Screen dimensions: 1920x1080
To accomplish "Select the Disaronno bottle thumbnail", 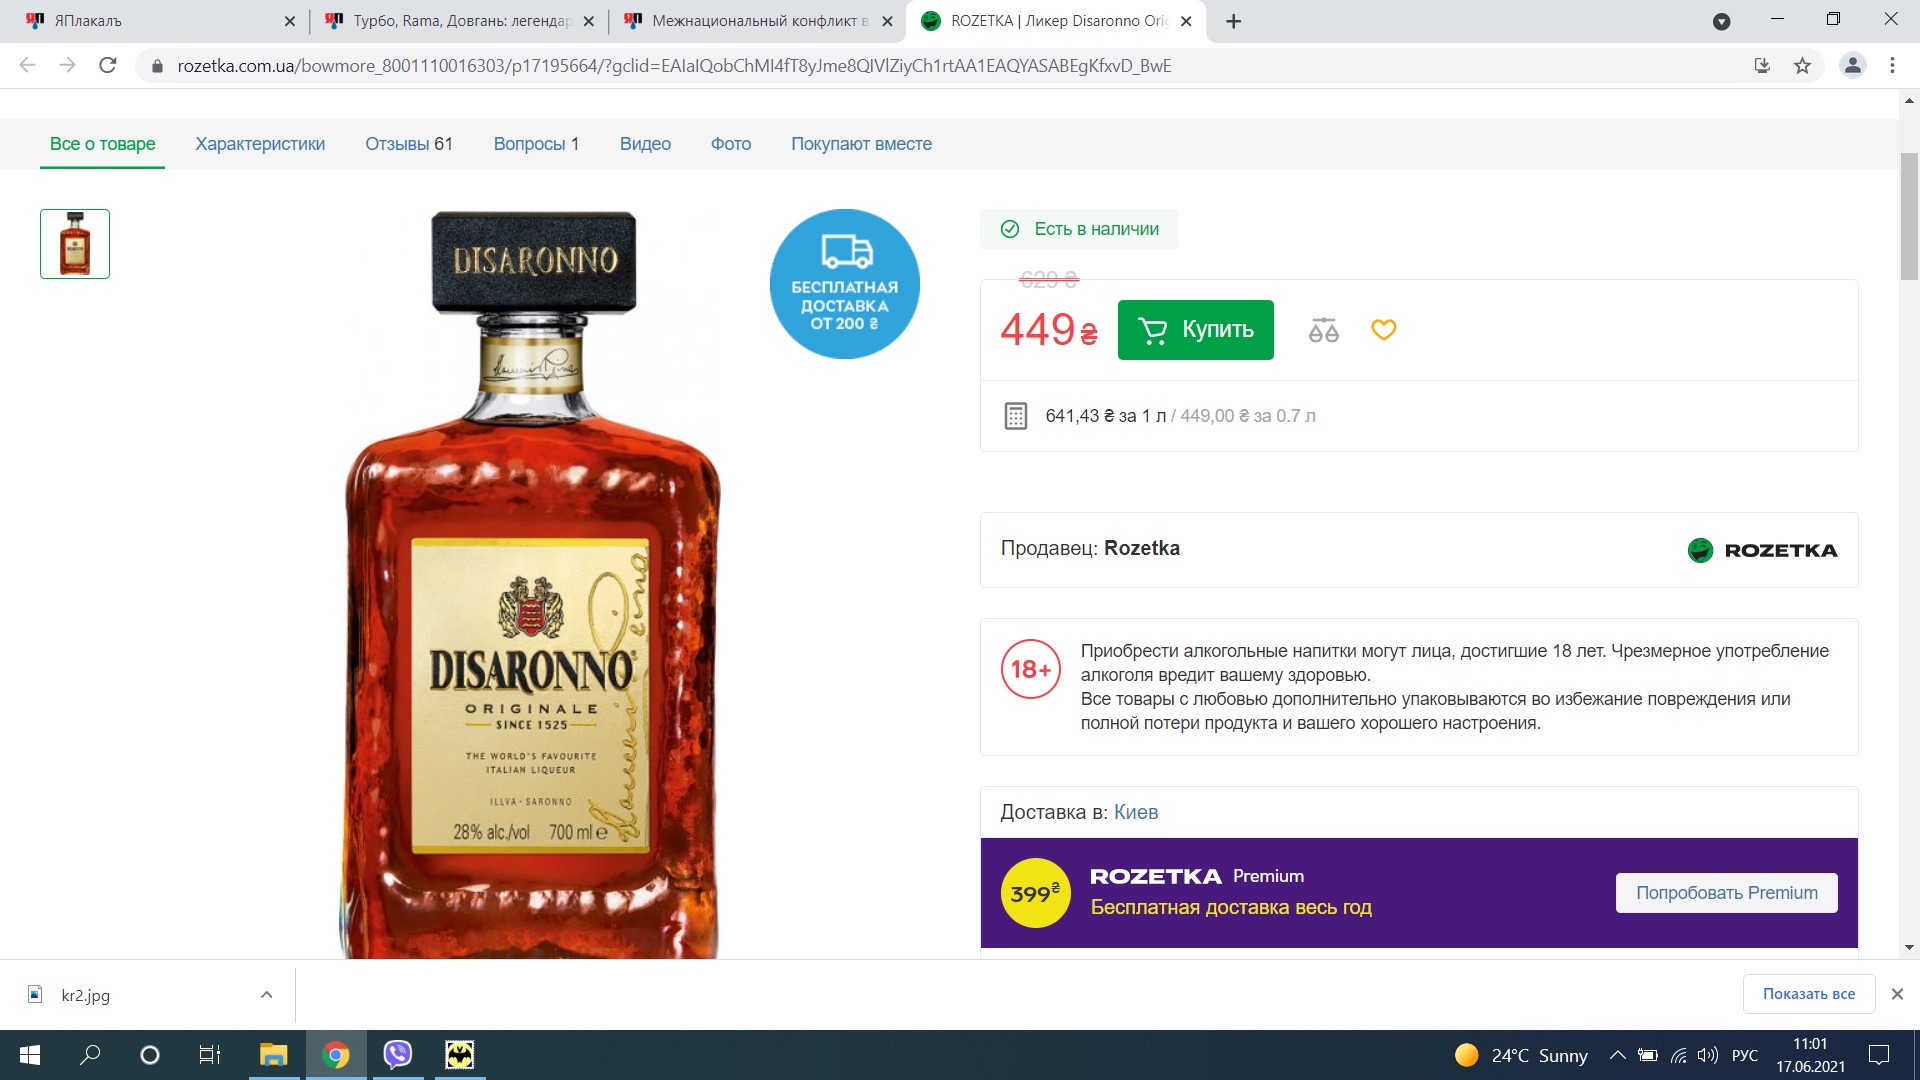I will click(x=75, y=244).
